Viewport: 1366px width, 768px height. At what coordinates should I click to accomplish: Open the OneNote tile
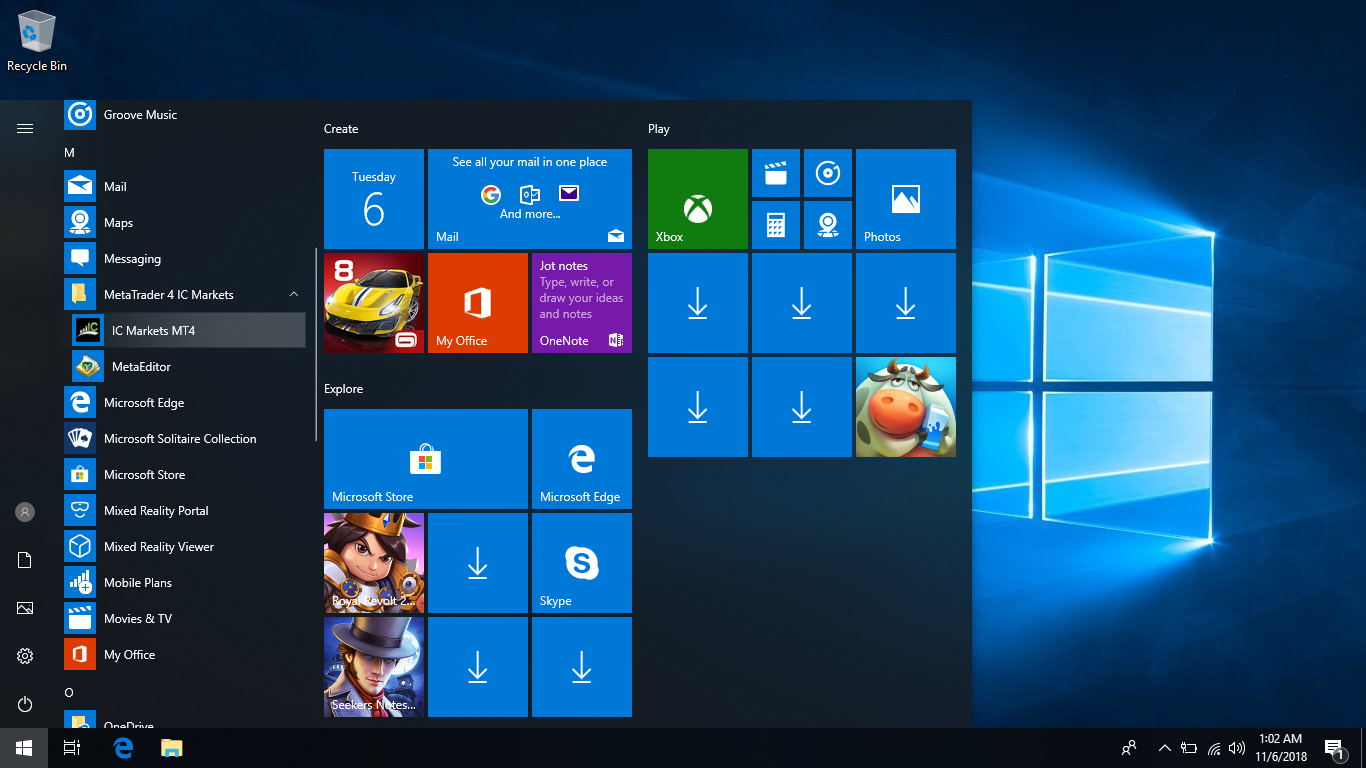point(582,303)
